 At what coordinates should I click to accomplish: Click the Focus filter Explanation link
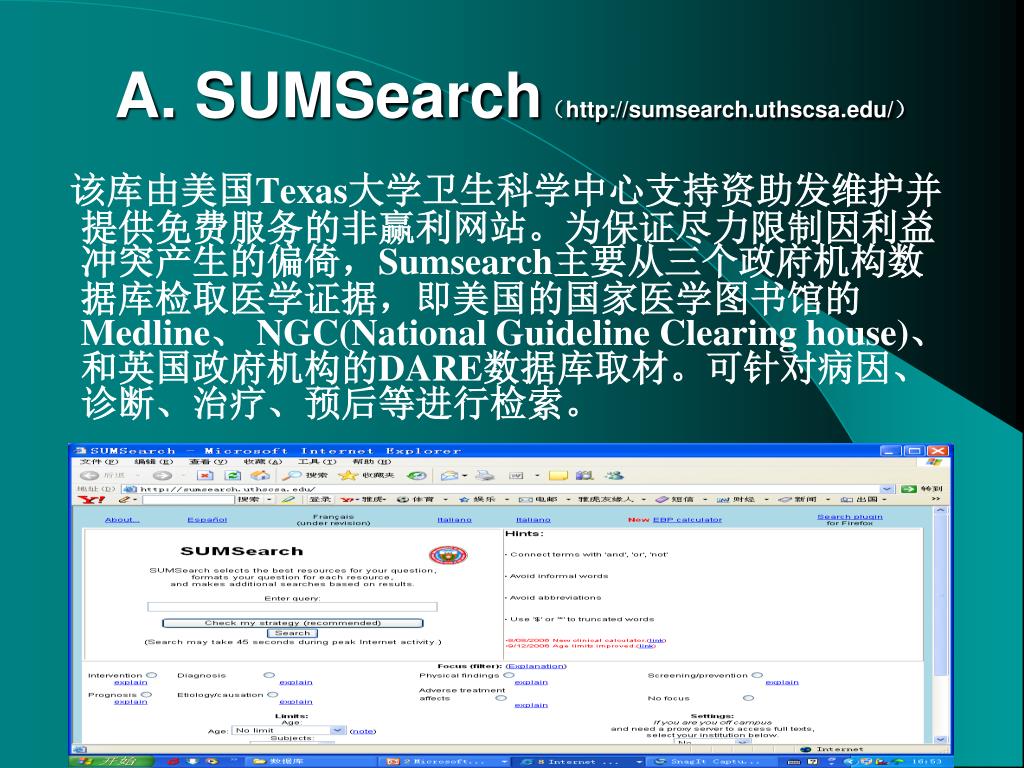coord(536,666)
